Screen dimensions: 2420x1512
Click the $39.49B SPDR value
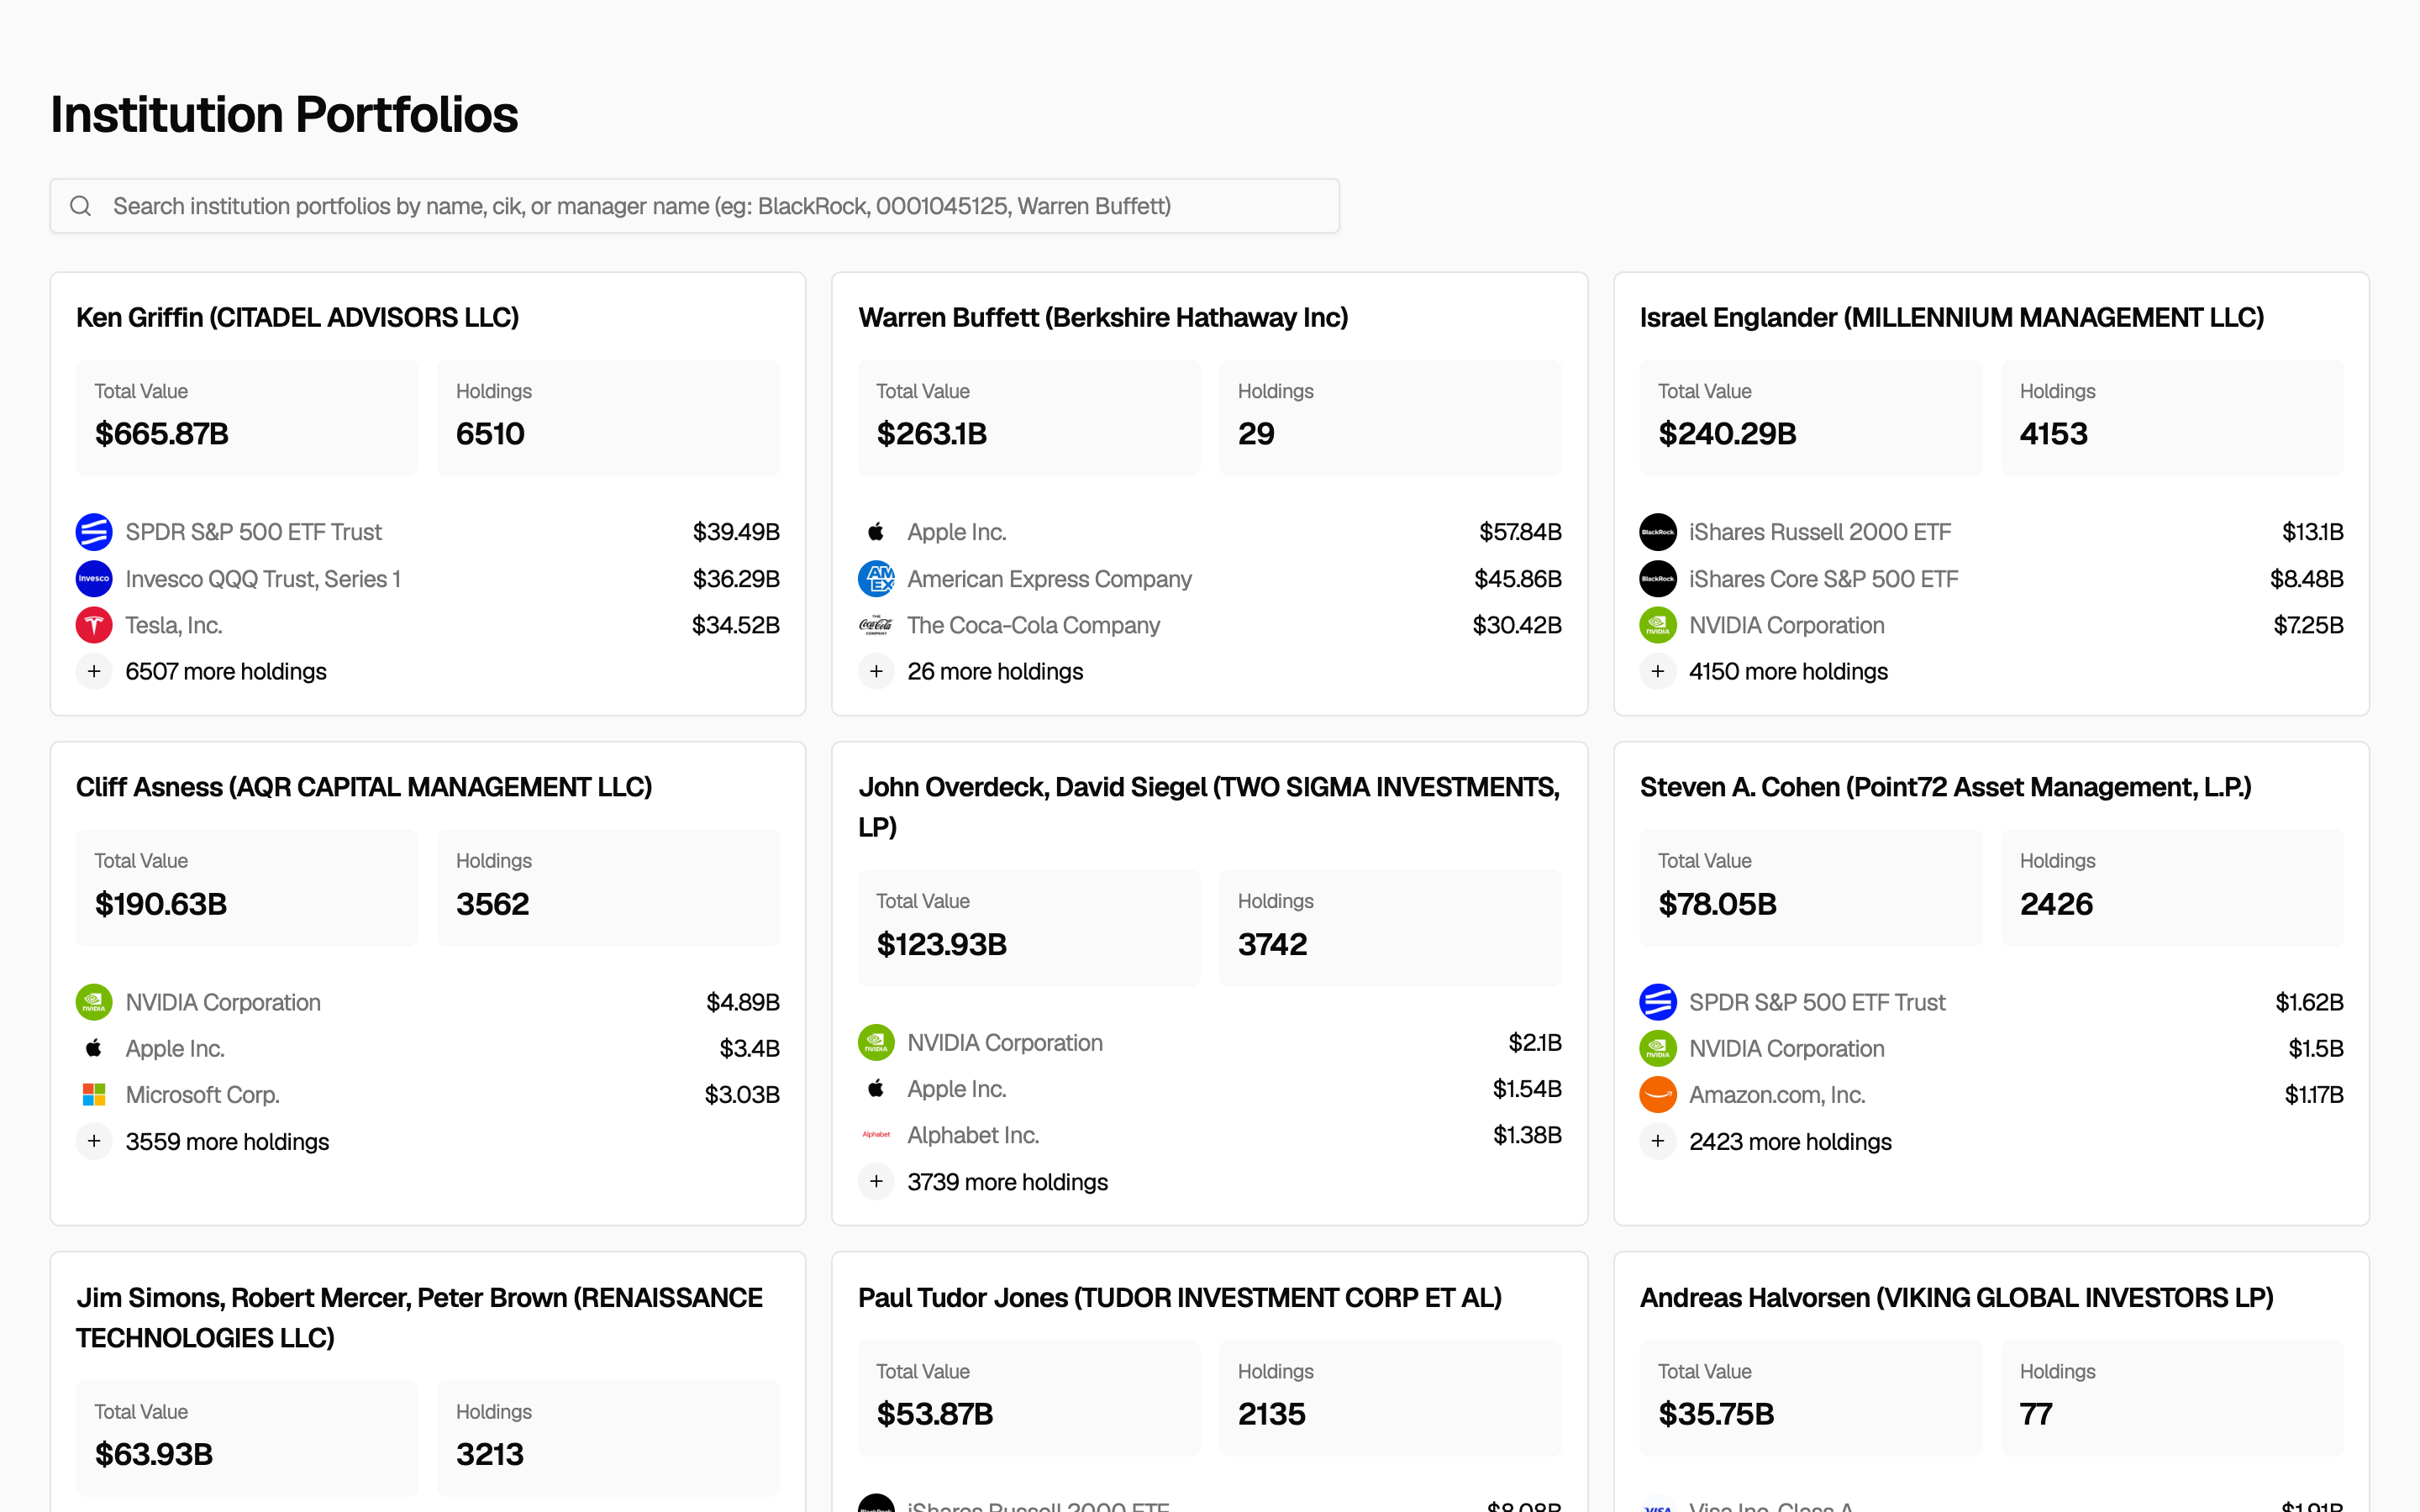click(736, 532)
